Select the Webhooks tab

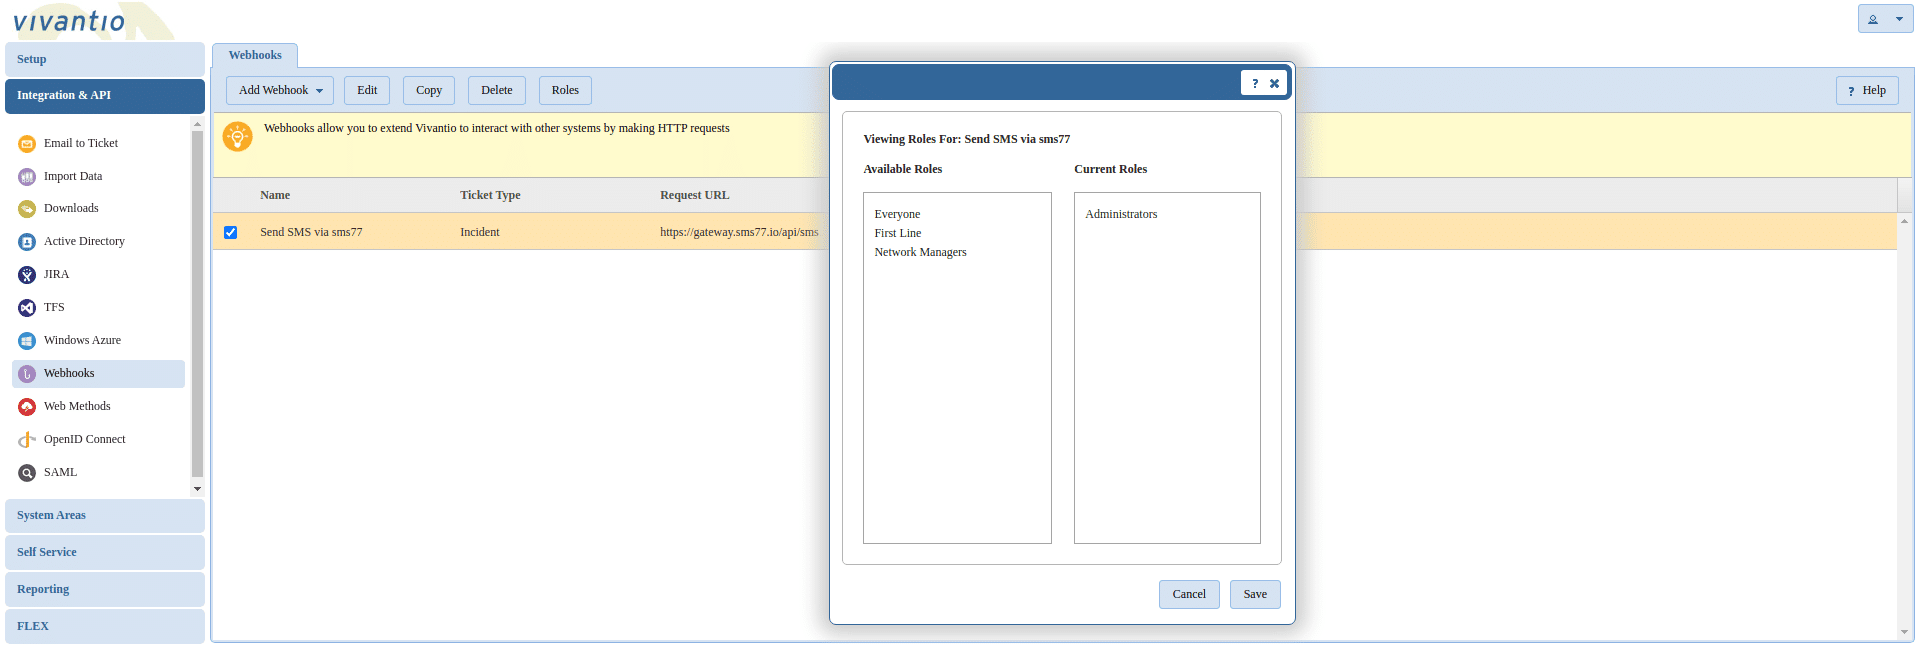pos(255,56)
